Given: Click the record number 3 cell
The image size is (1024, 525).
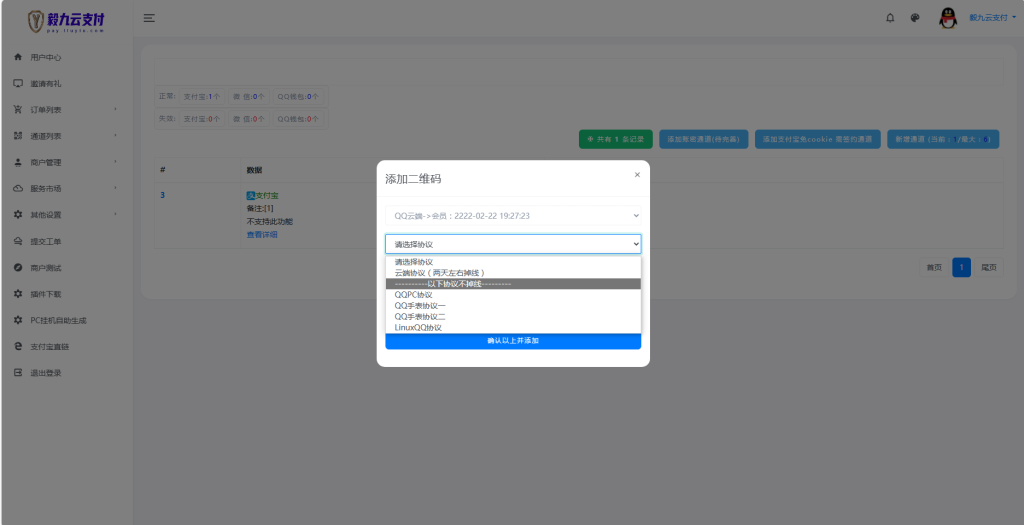Looking at the screenshot, I should [x=163, y=195].
